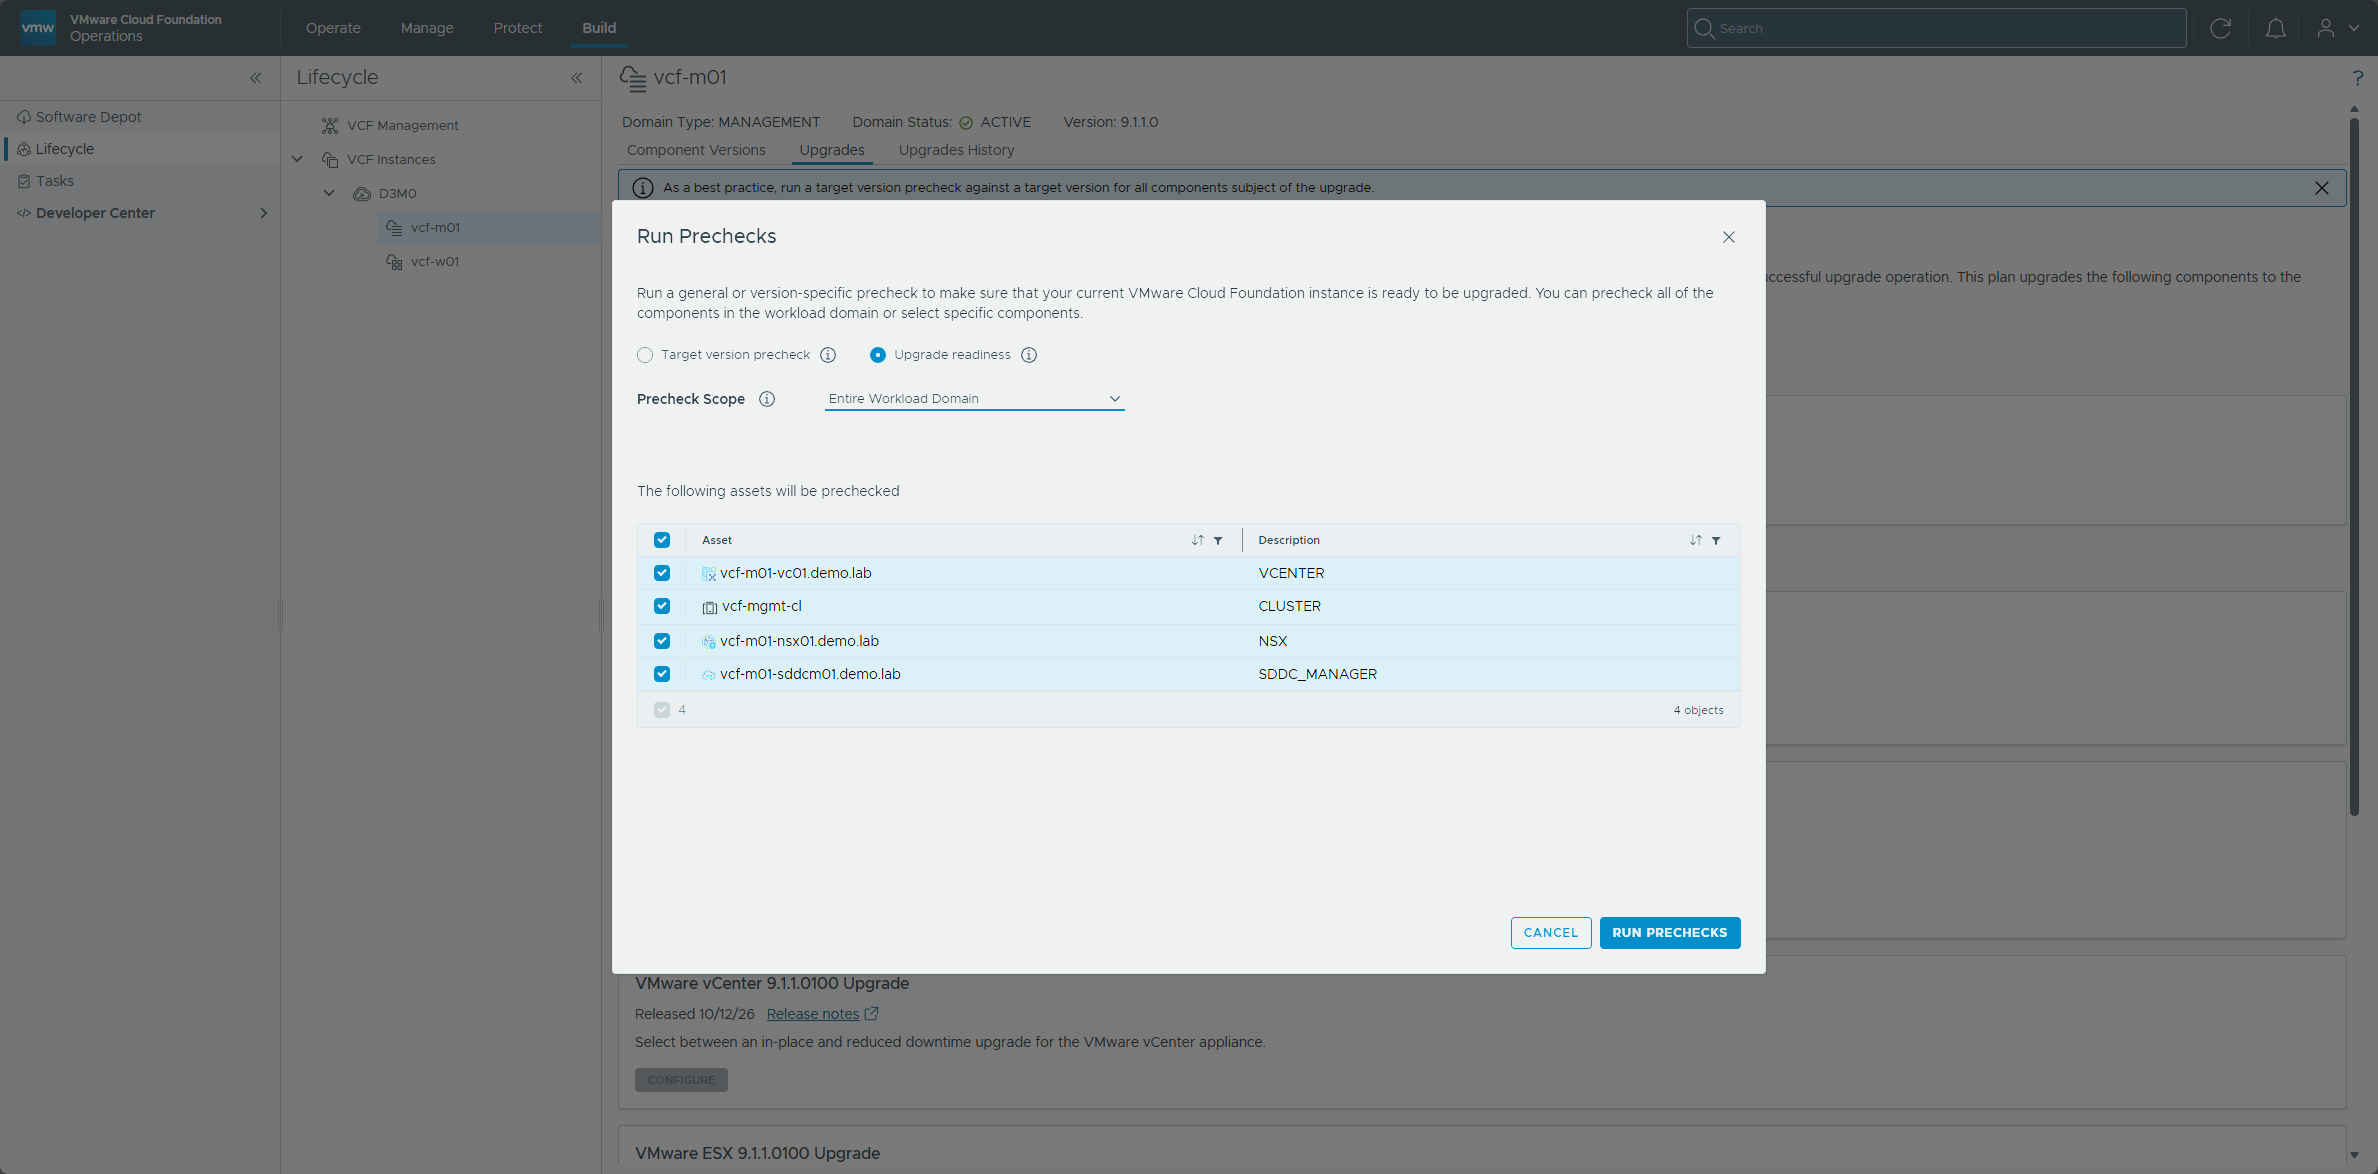
Task: Filter the Asset column
Action: [1218, 540]
